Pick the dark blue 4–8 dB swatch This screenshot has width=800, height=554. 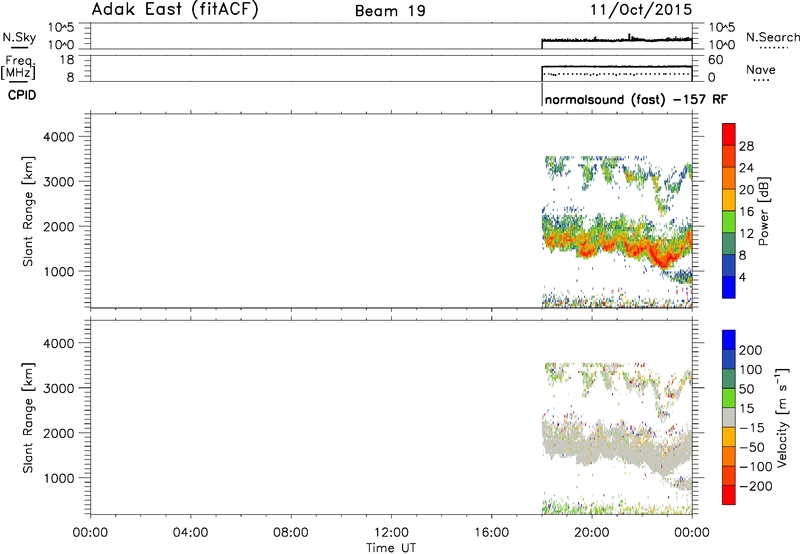pyautogui.click(x=729, y=265)
